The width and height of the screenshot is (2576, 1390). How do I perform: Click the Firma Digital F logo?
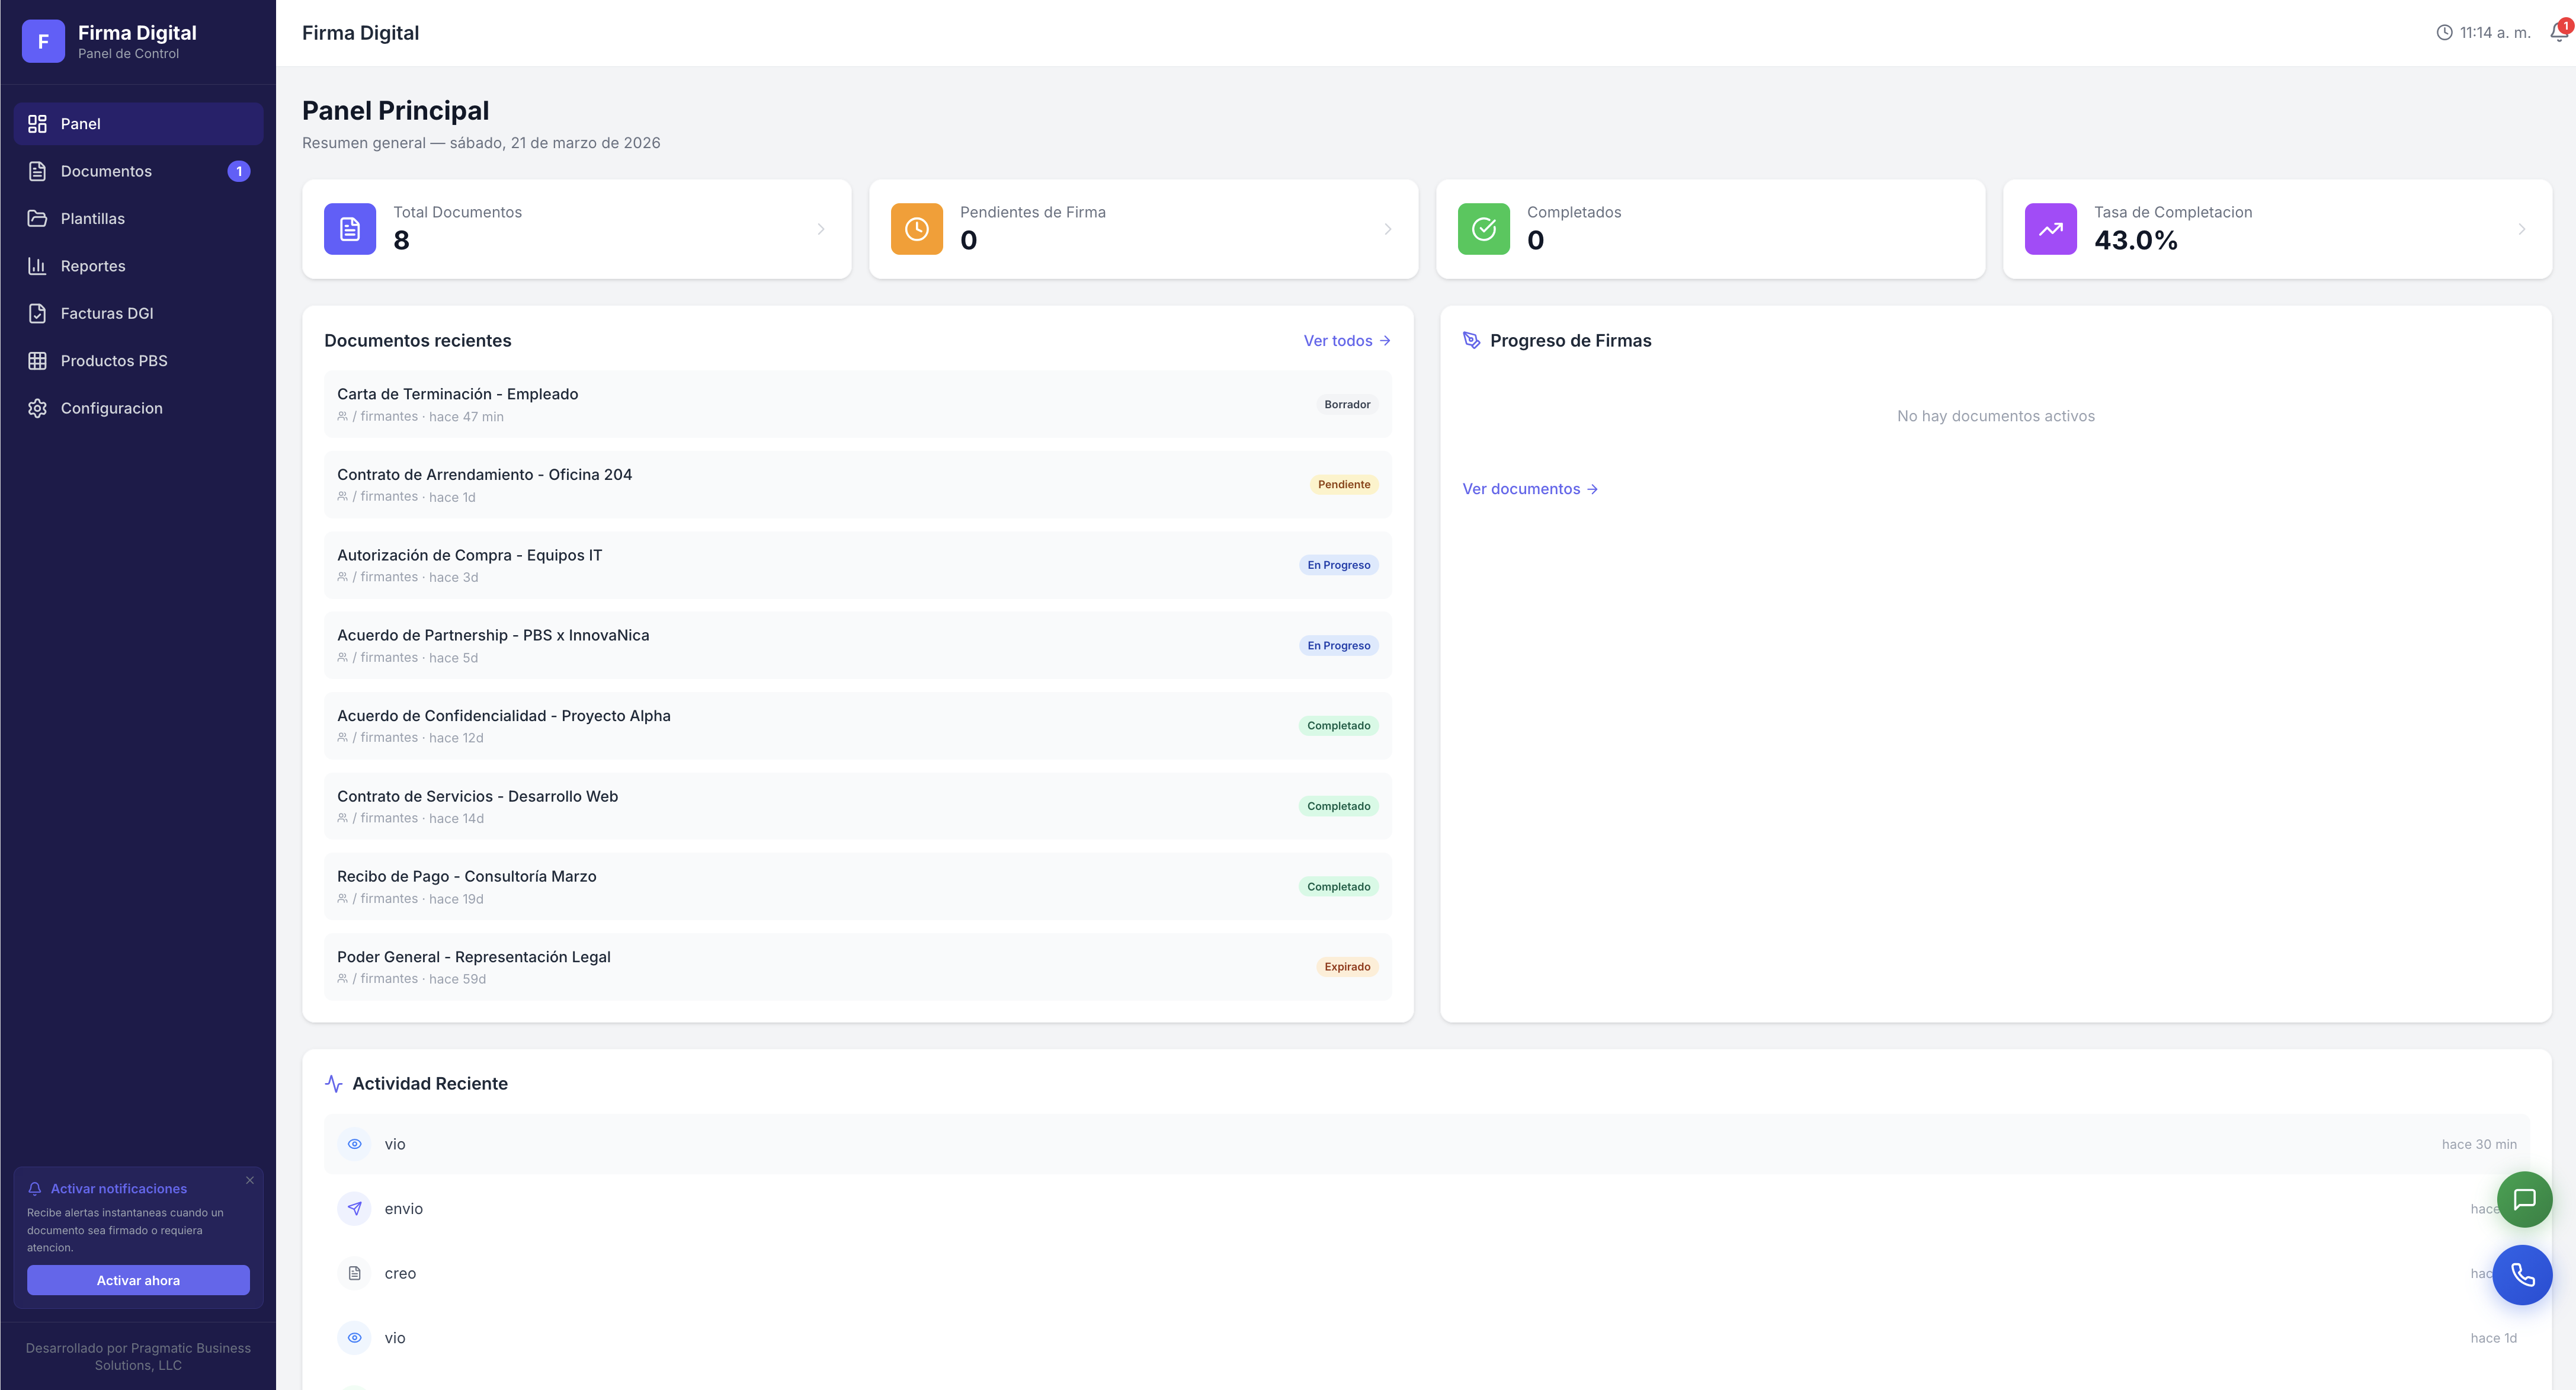(x=43, y=41)
